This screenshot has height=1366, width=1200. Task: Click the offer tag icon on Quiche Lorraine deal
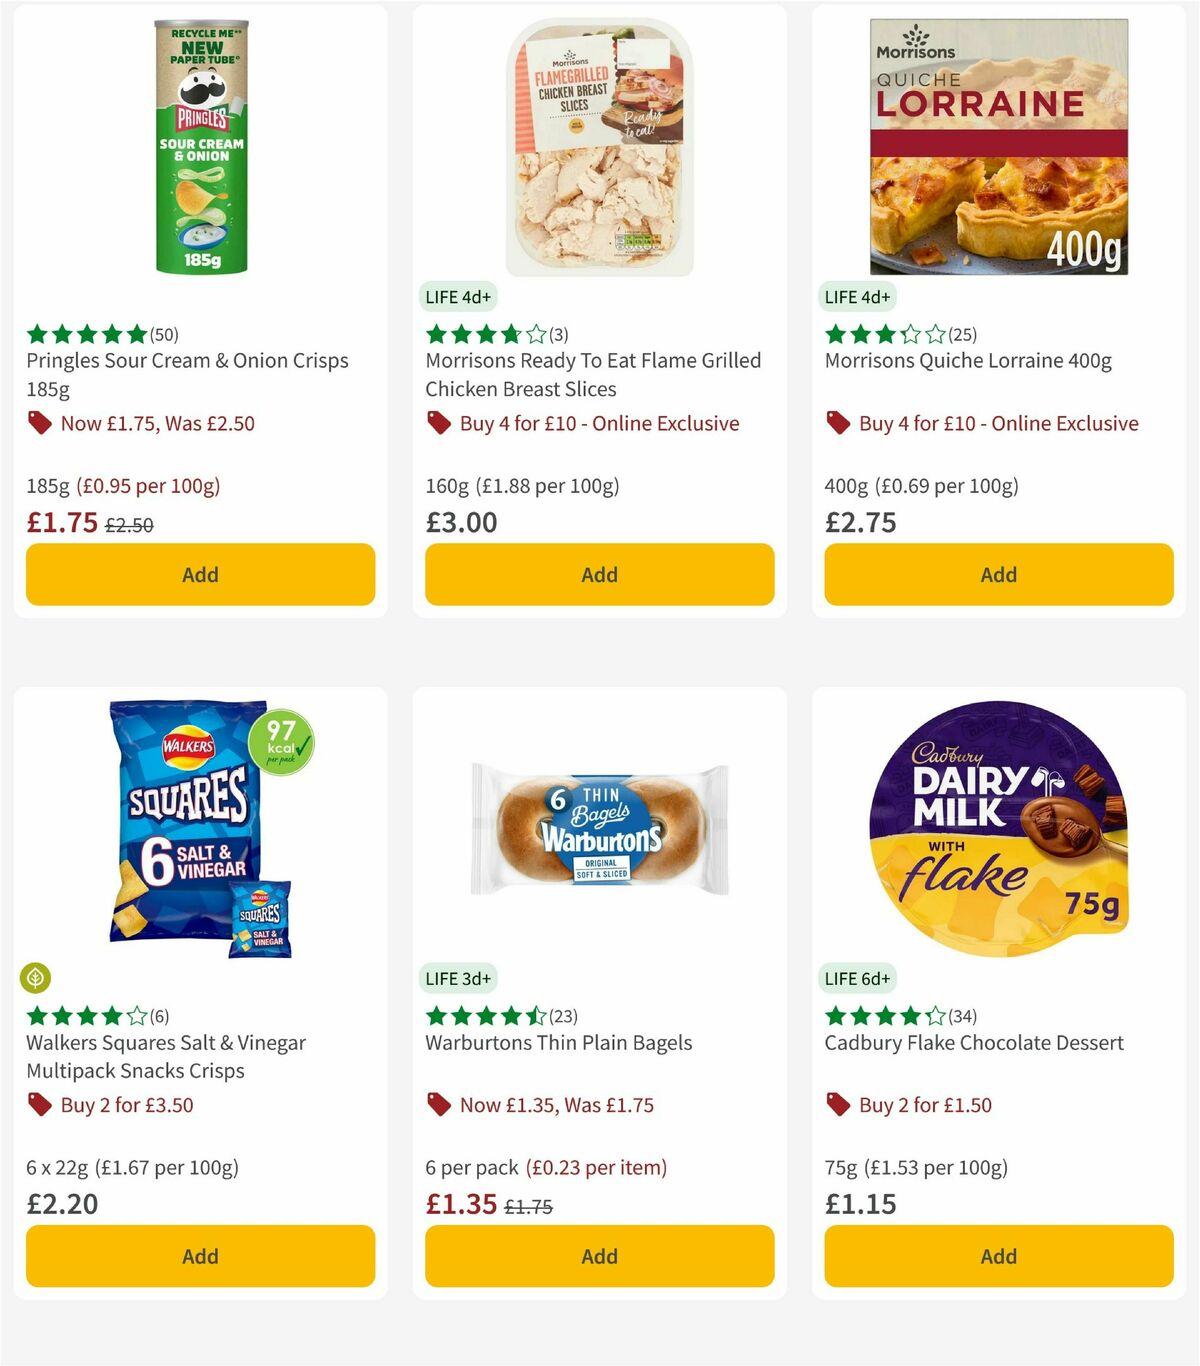click(838, 424)
